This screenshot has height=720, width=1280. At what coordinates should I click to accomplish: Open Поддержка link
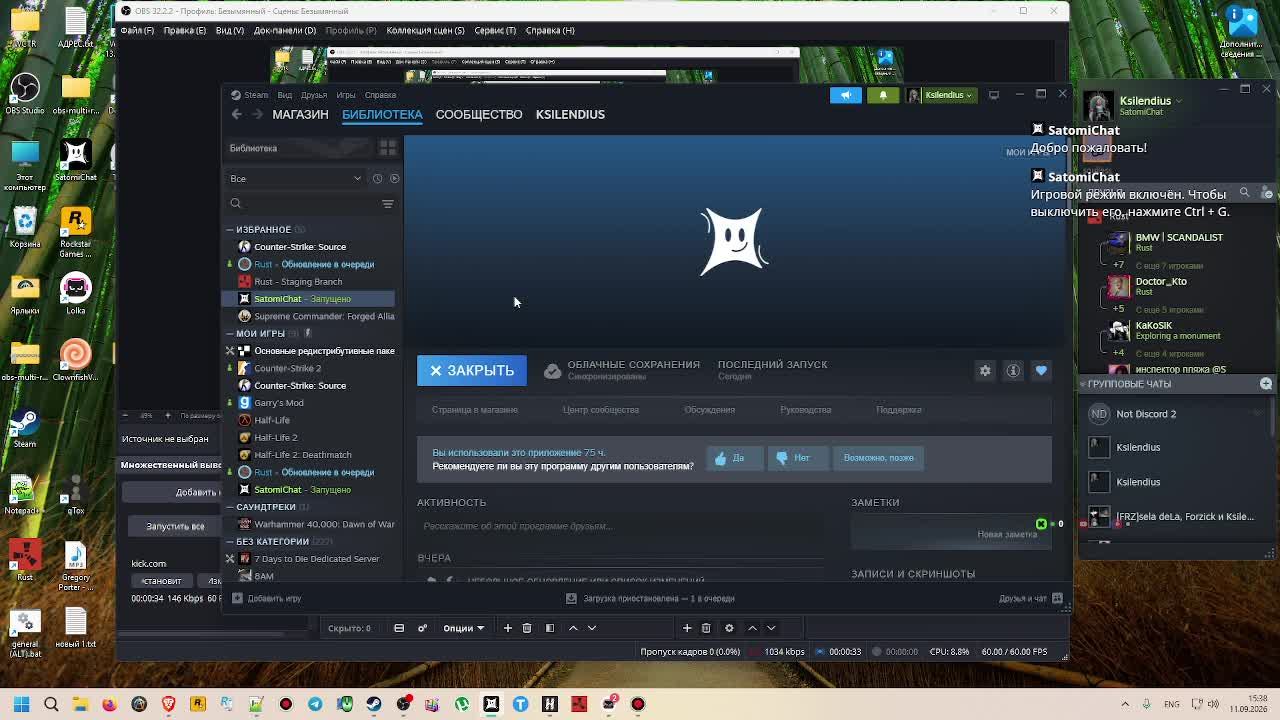tap(898, 410)
